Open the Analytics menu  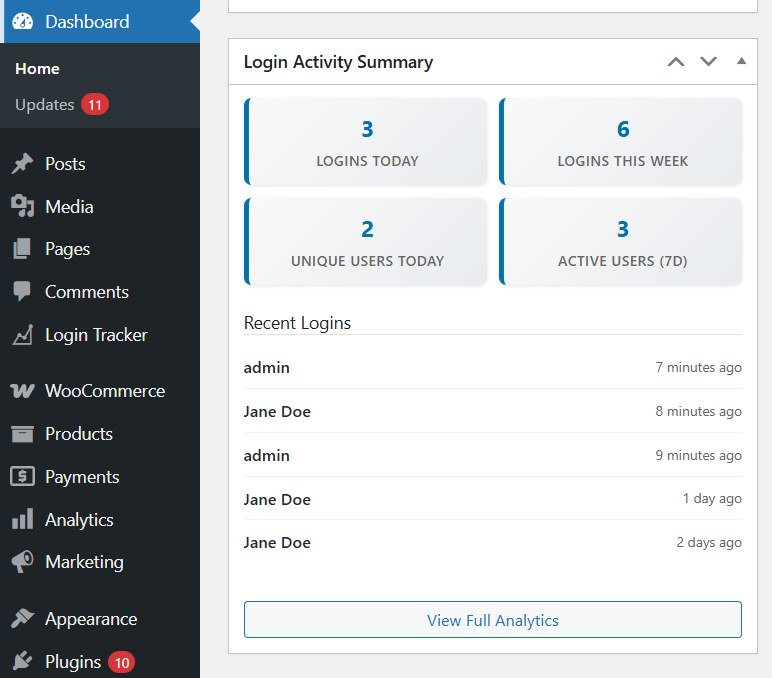click(79, 520)
